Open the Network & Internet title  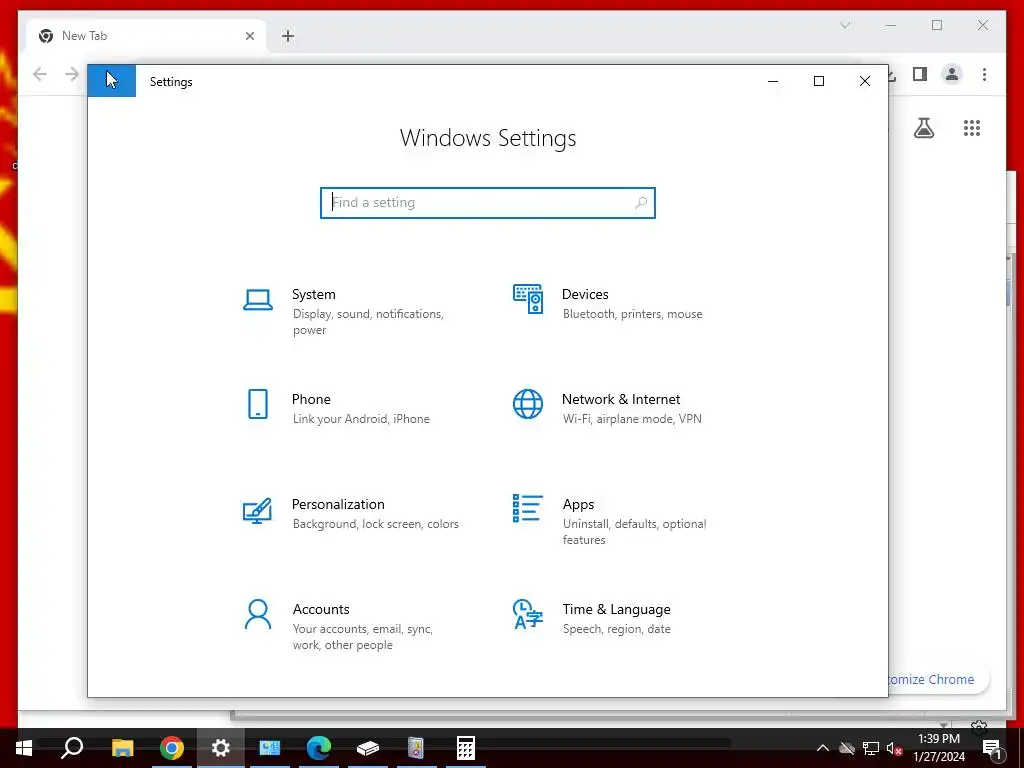621,399
